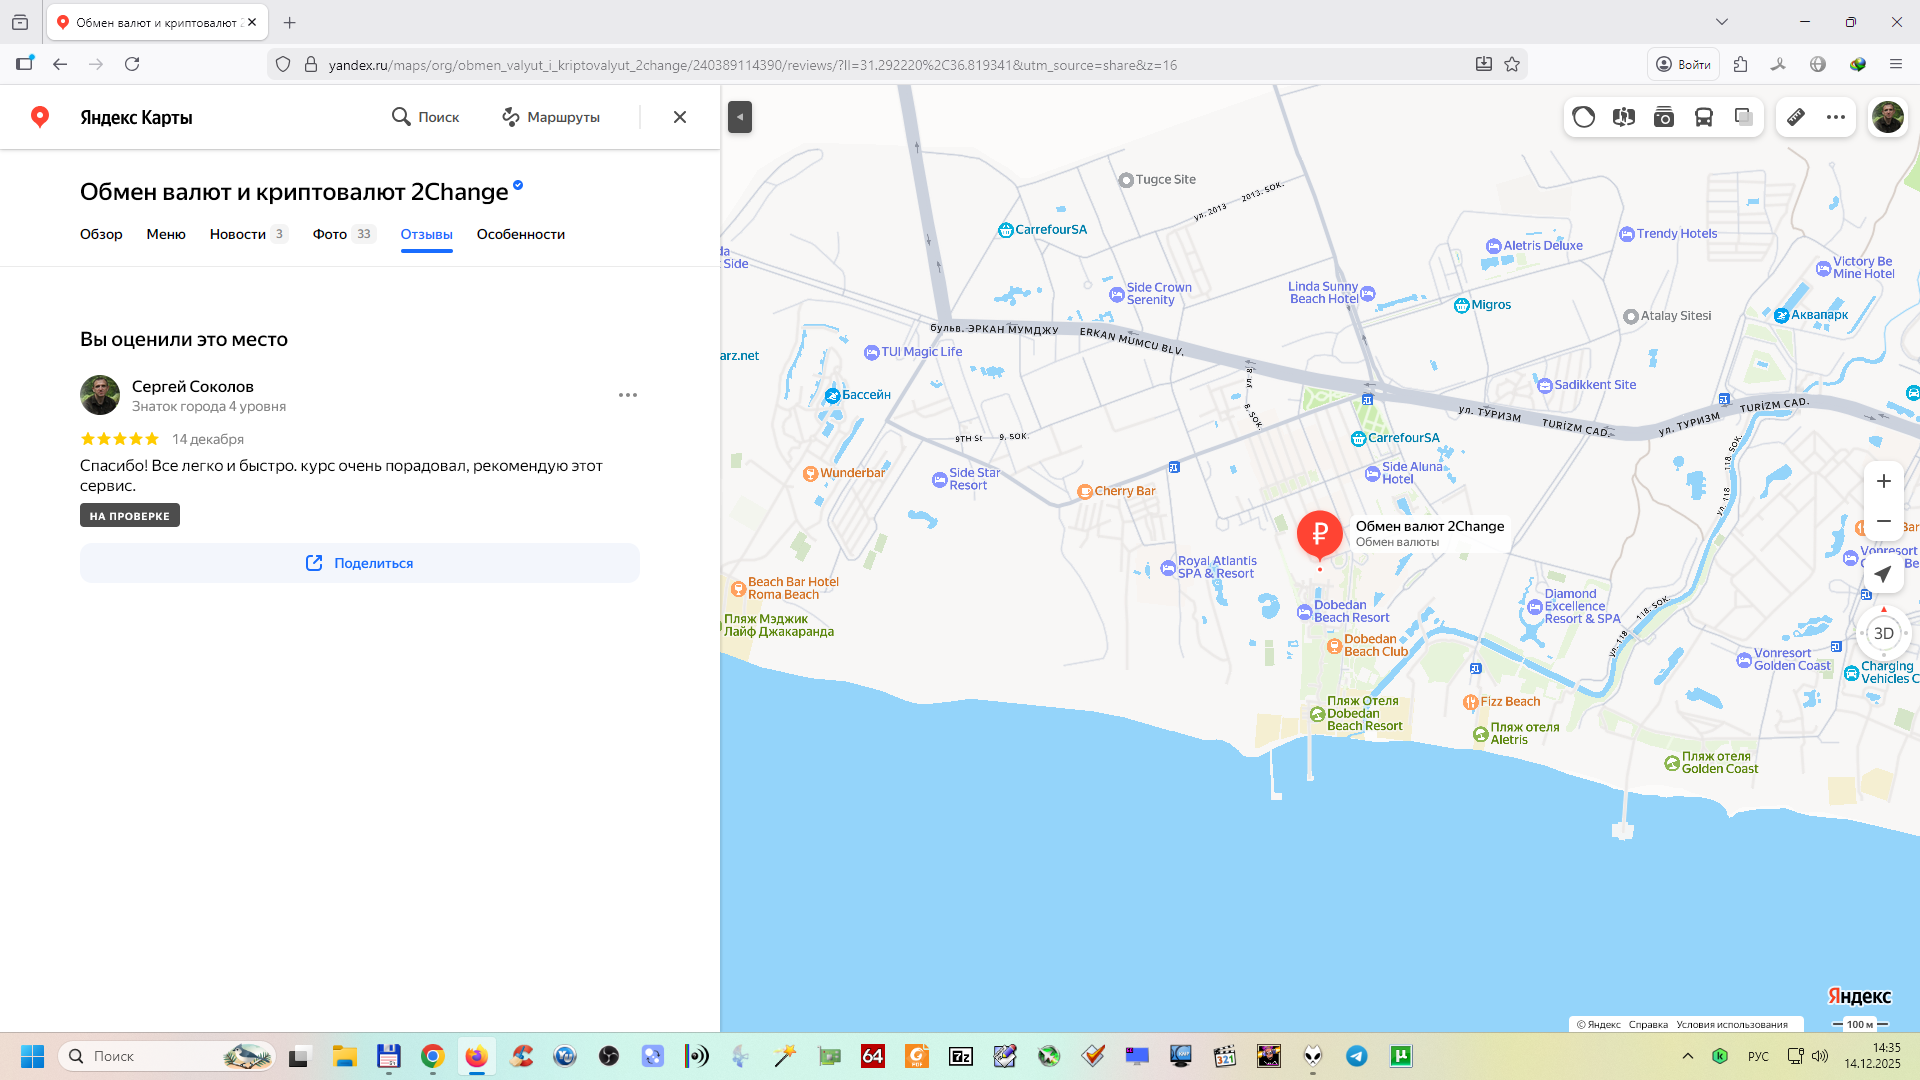
Task: Switch map to 3D tilt
Action: click(1883, 633)
